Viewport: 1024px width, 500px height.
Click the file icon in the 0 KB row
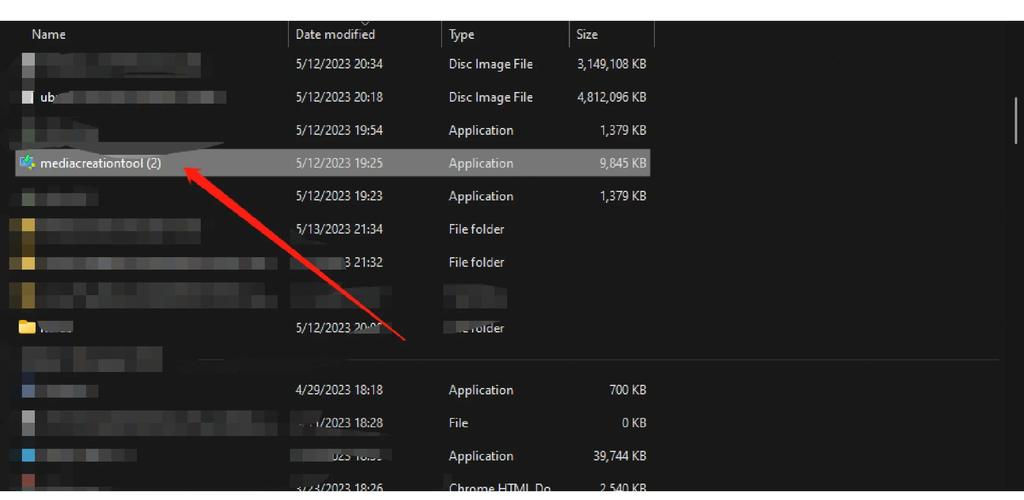tap(28, 423)
